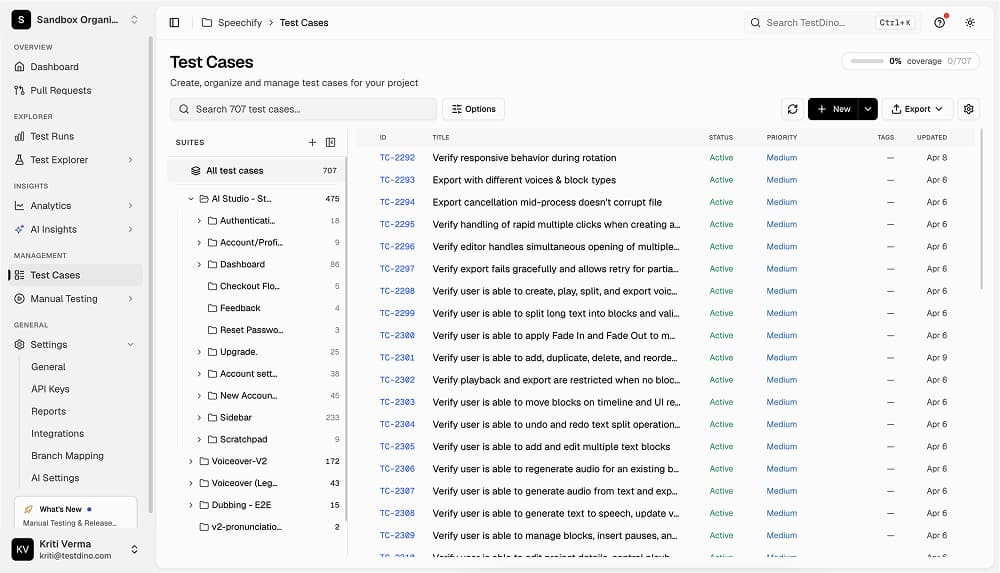Click the Search 707 test cases field
This screenshot has width=1000, height=573.
tap(303, 109)
